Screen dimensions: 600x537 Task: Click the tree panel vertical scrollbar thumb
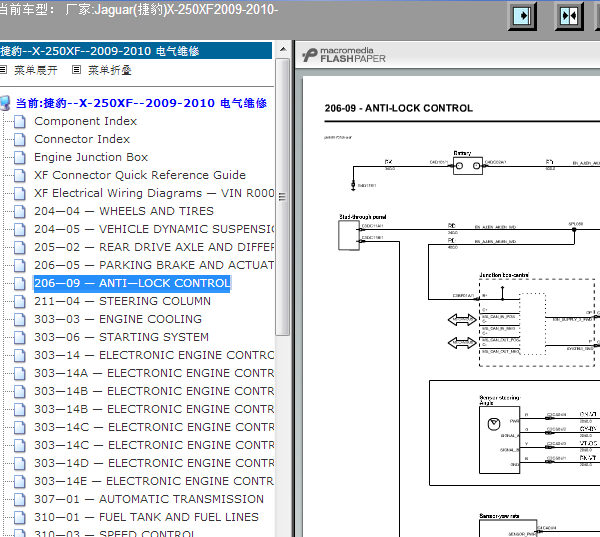pyautogui.click(x=283, y=197)
